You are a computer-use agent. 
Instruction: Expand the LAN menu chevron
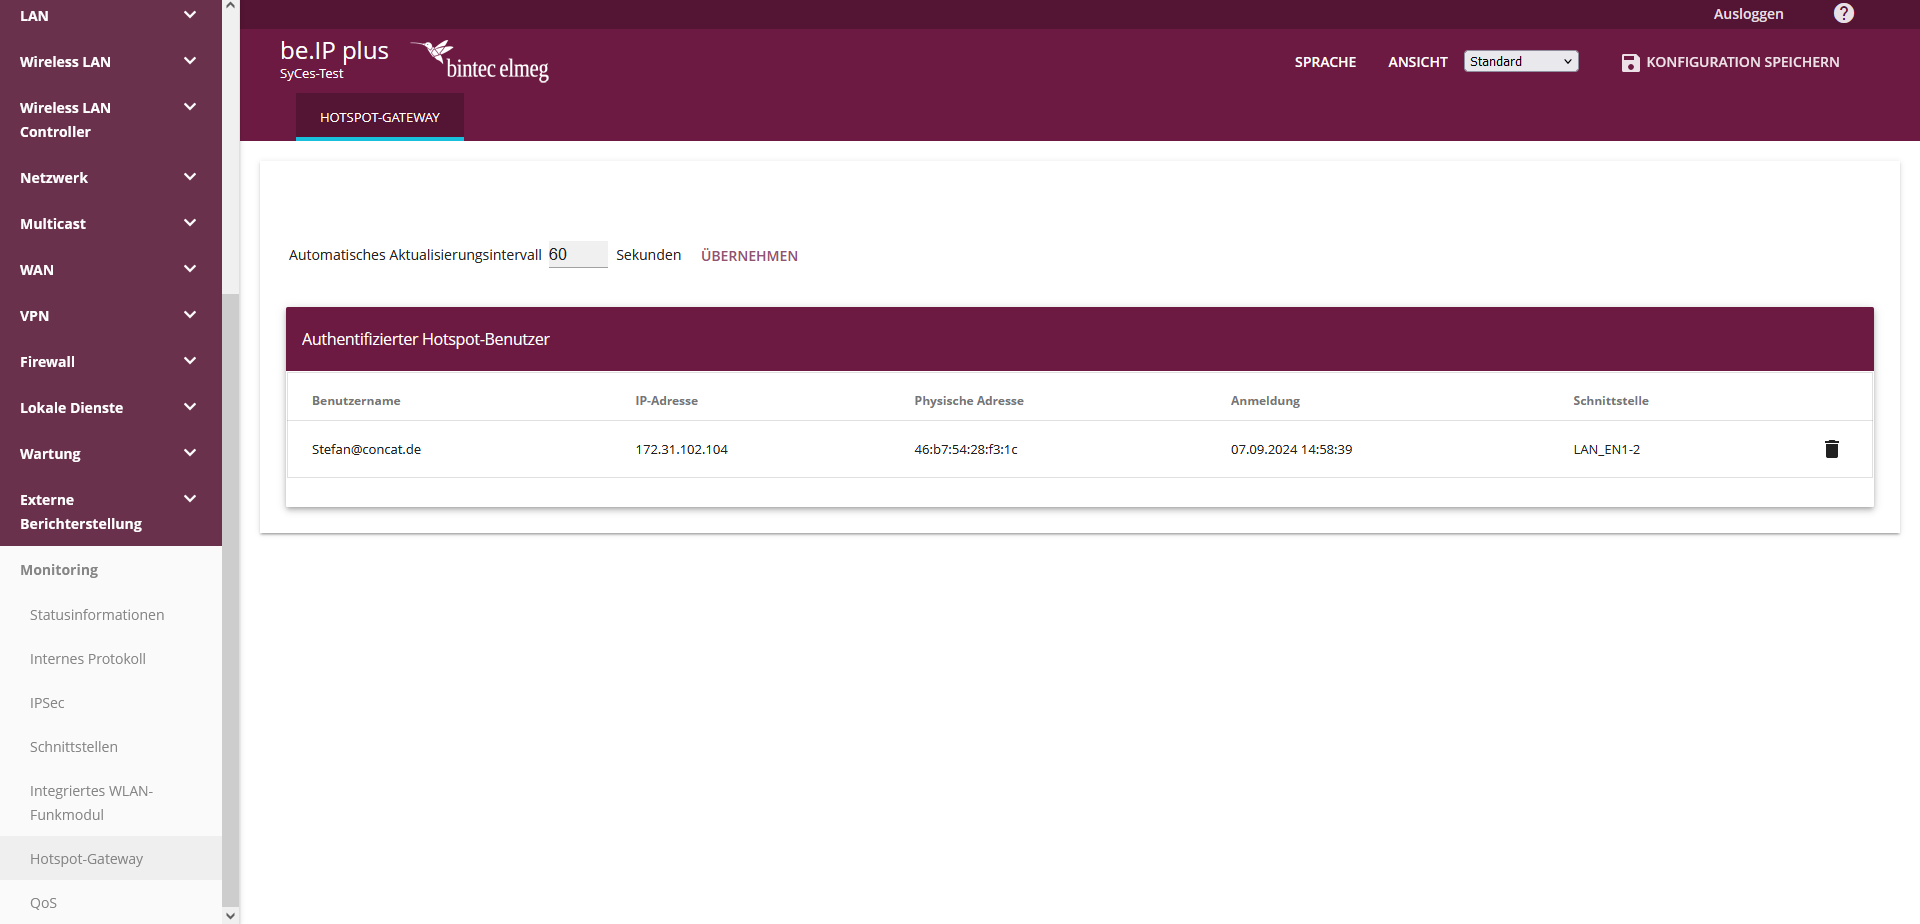click(x=190, y=15)
